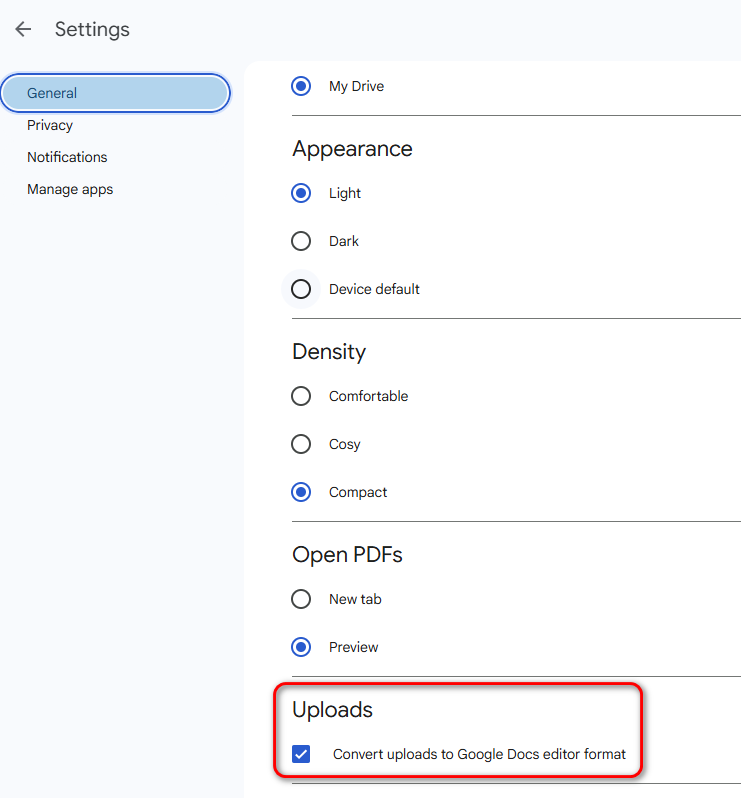
Task: Click the Convert uploads label text
Action: 479,754
